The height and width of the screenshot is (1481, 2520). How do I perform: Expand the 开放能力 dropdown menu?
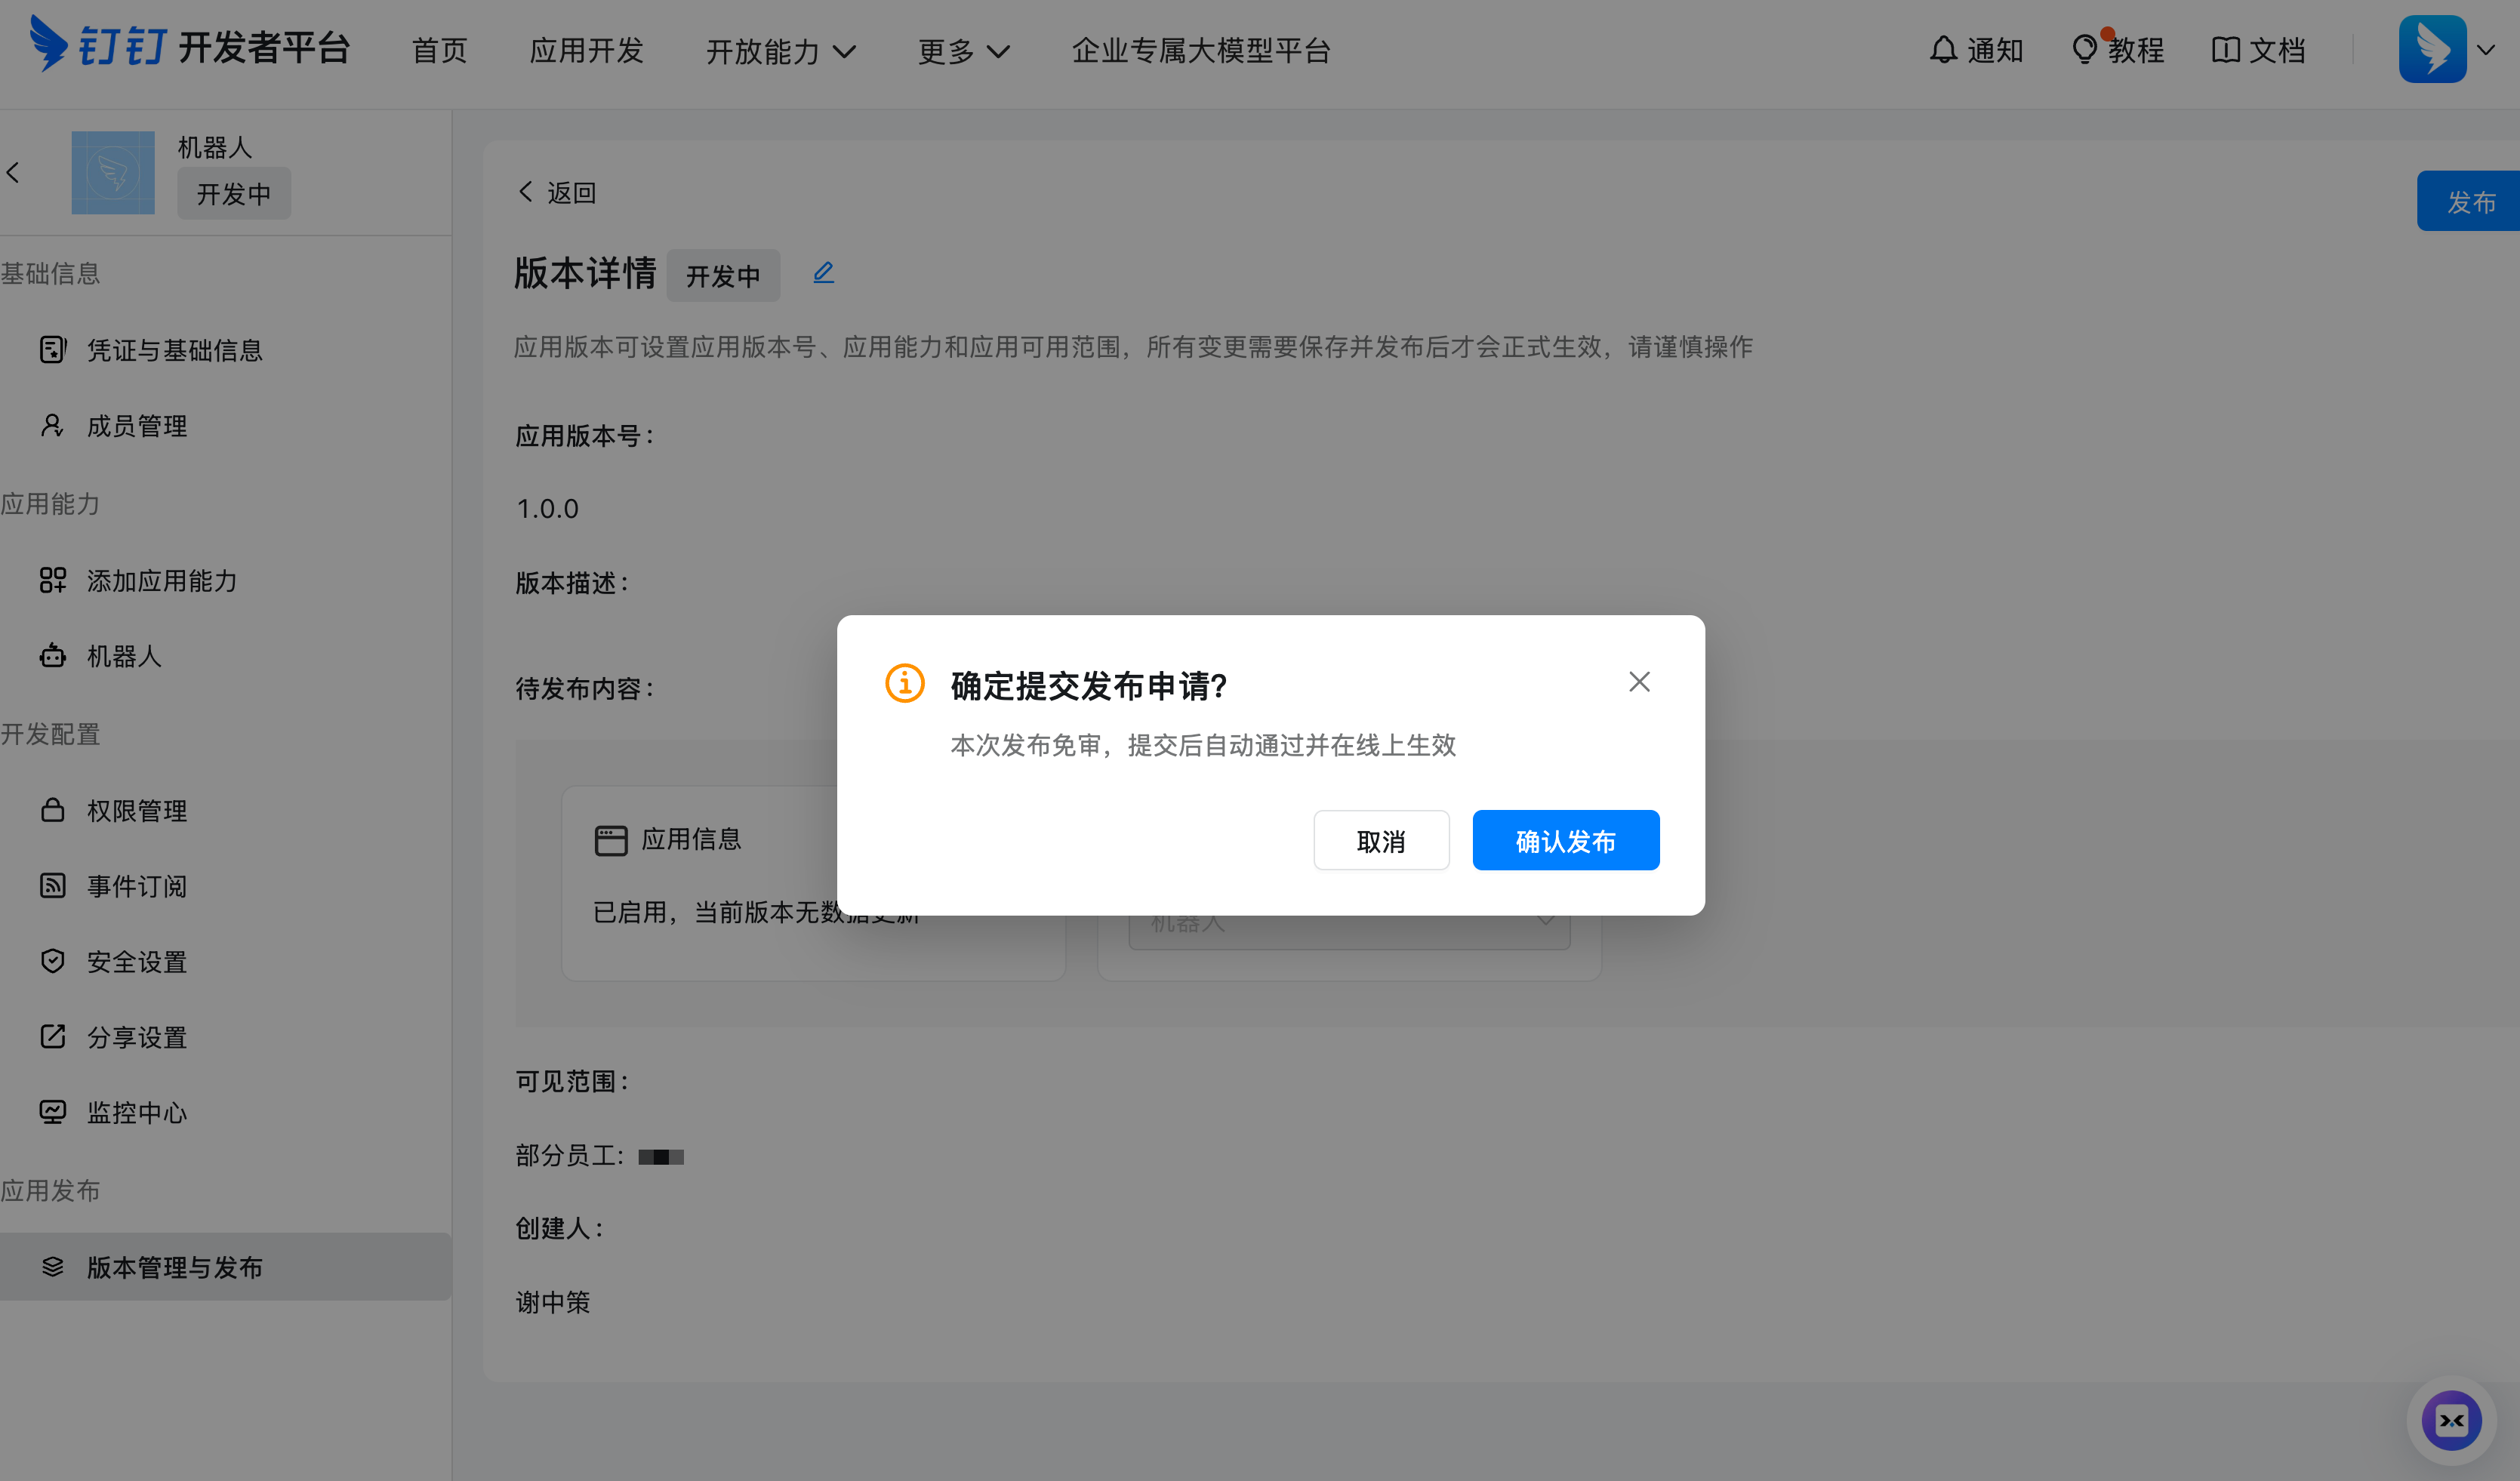coord(780,51)
